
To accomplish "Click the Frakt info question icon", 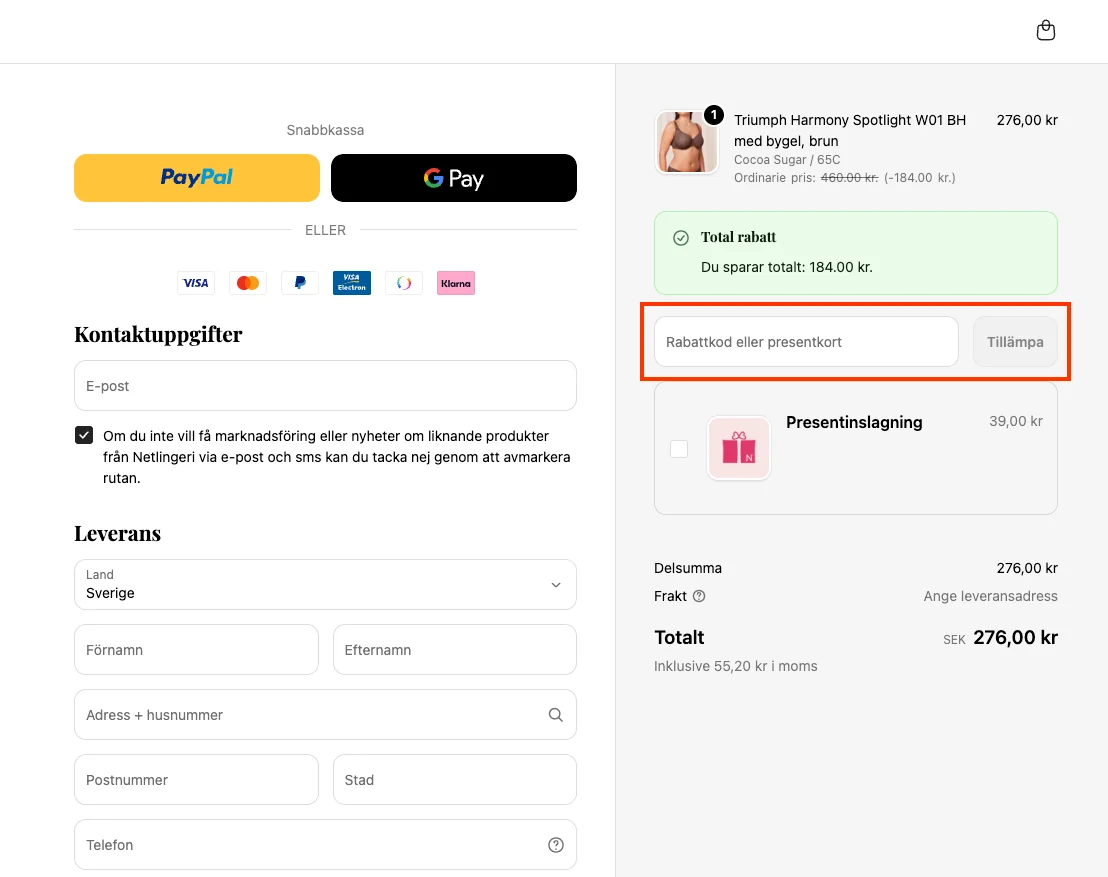I will 699,596.
